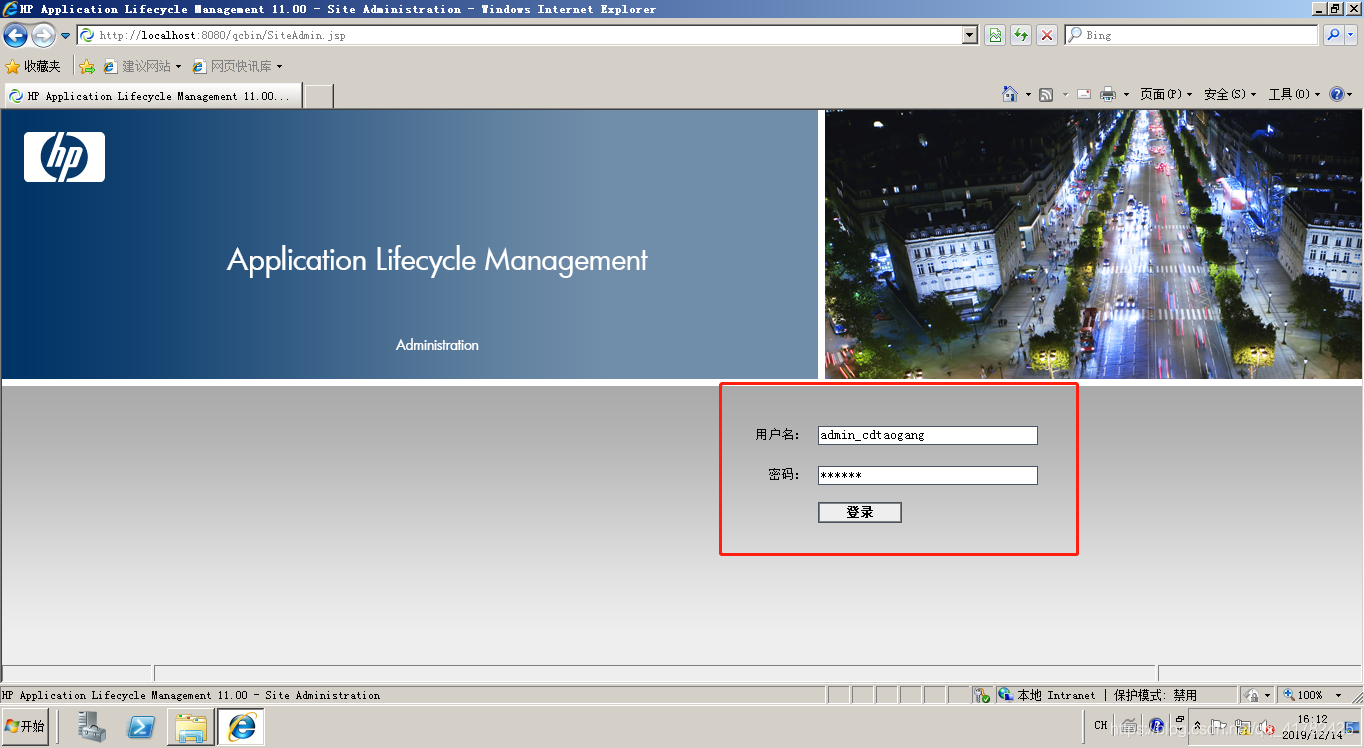
Task: Click the 16:12 clock in the tray
Action: pyautogui.click(x=1312, y=719)
